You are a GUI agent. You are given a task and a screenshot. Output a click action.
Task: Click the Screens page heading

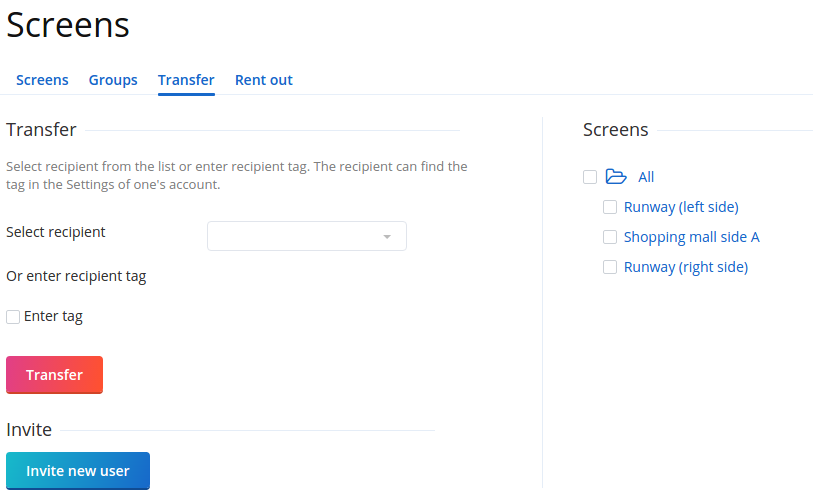(x=68, y=26)
